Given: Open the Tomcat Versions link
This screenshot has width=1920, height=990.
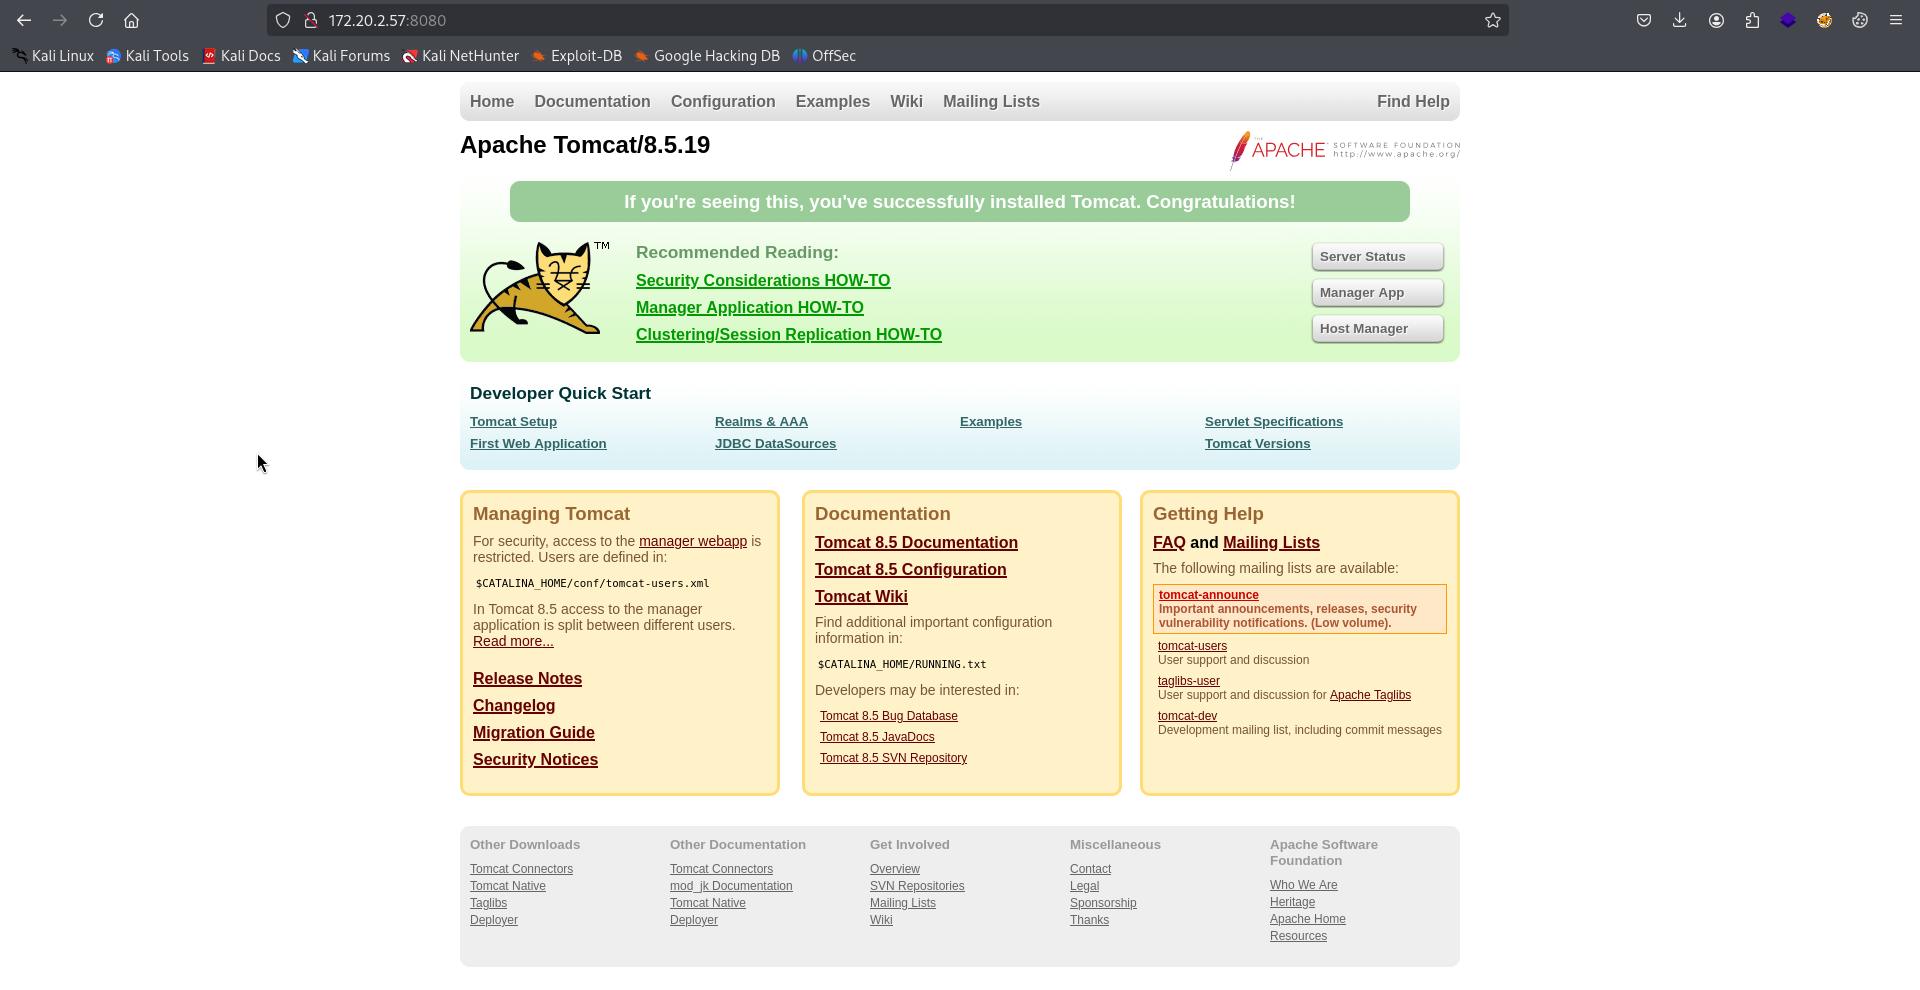Looking at the screenshot, I should coord(1257,444).
